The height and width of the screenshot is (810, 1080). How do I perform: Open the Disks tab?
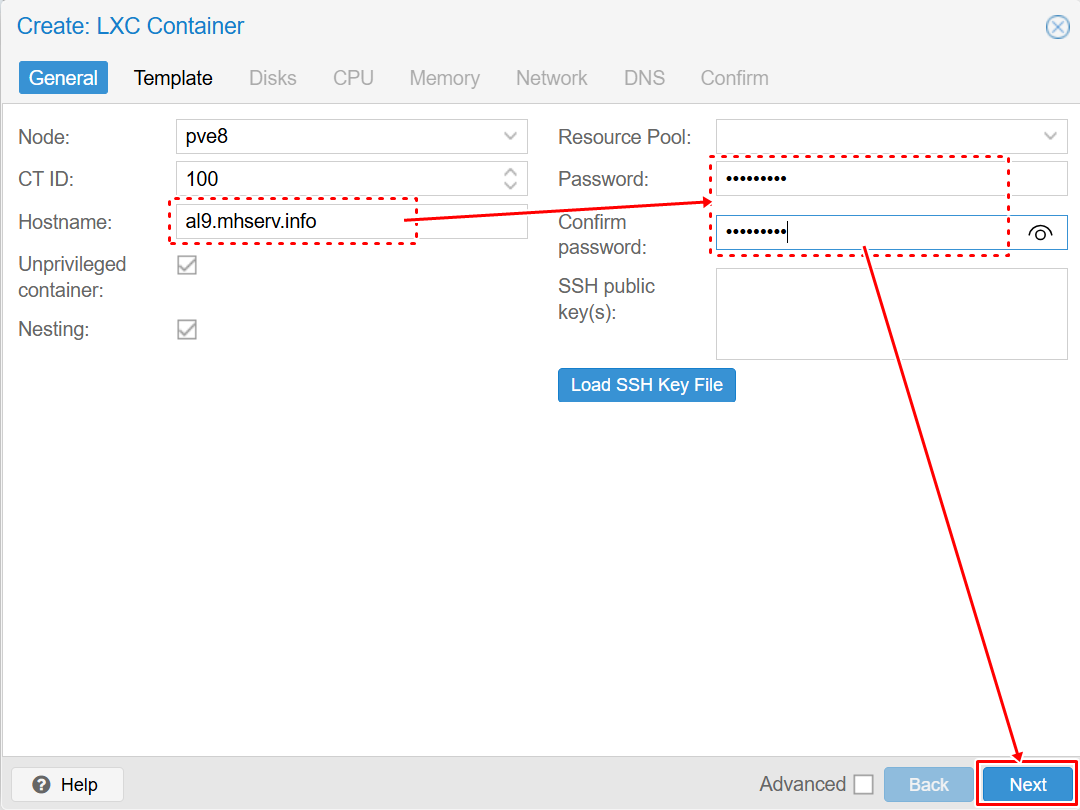coord(272,78)
